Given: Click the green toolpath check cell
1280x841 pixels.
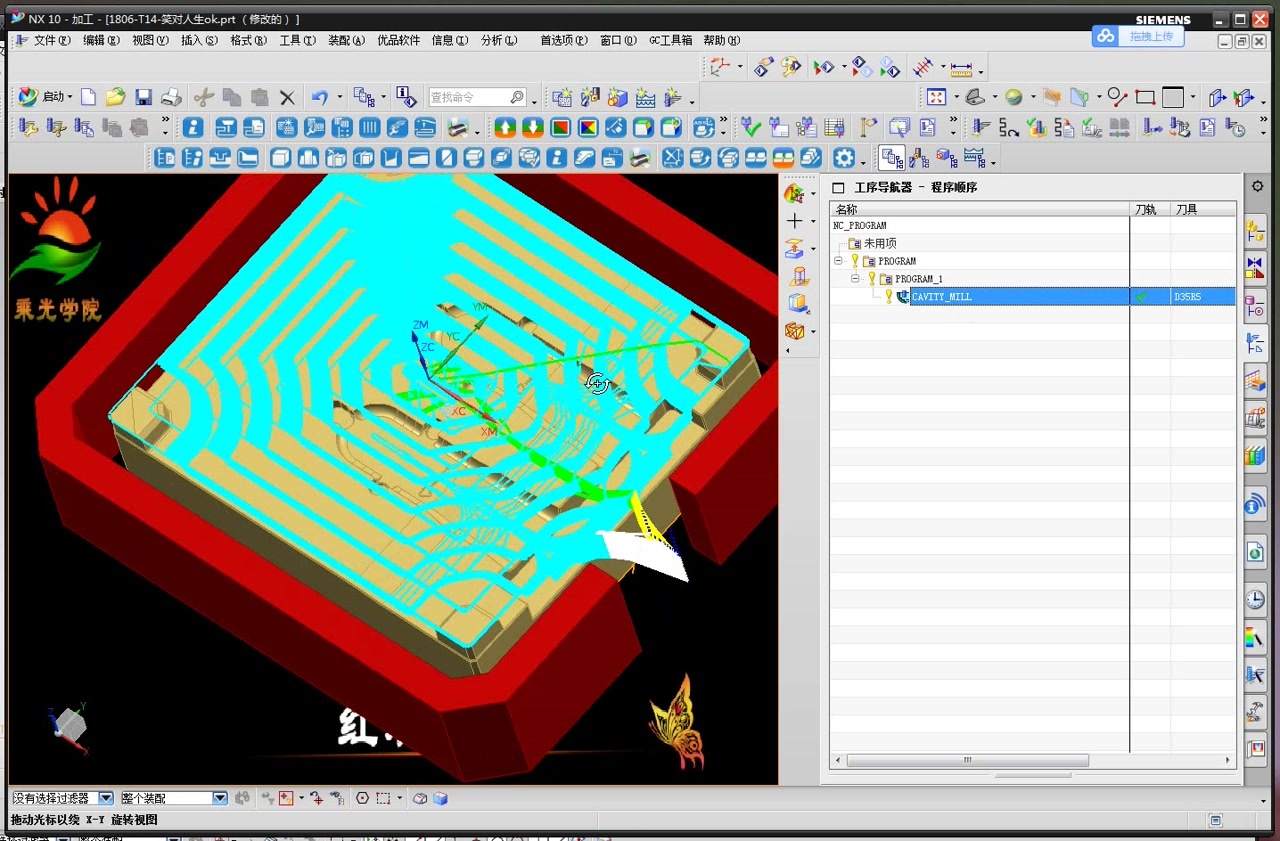Looking at the screenshot, I should point(1149,297).
